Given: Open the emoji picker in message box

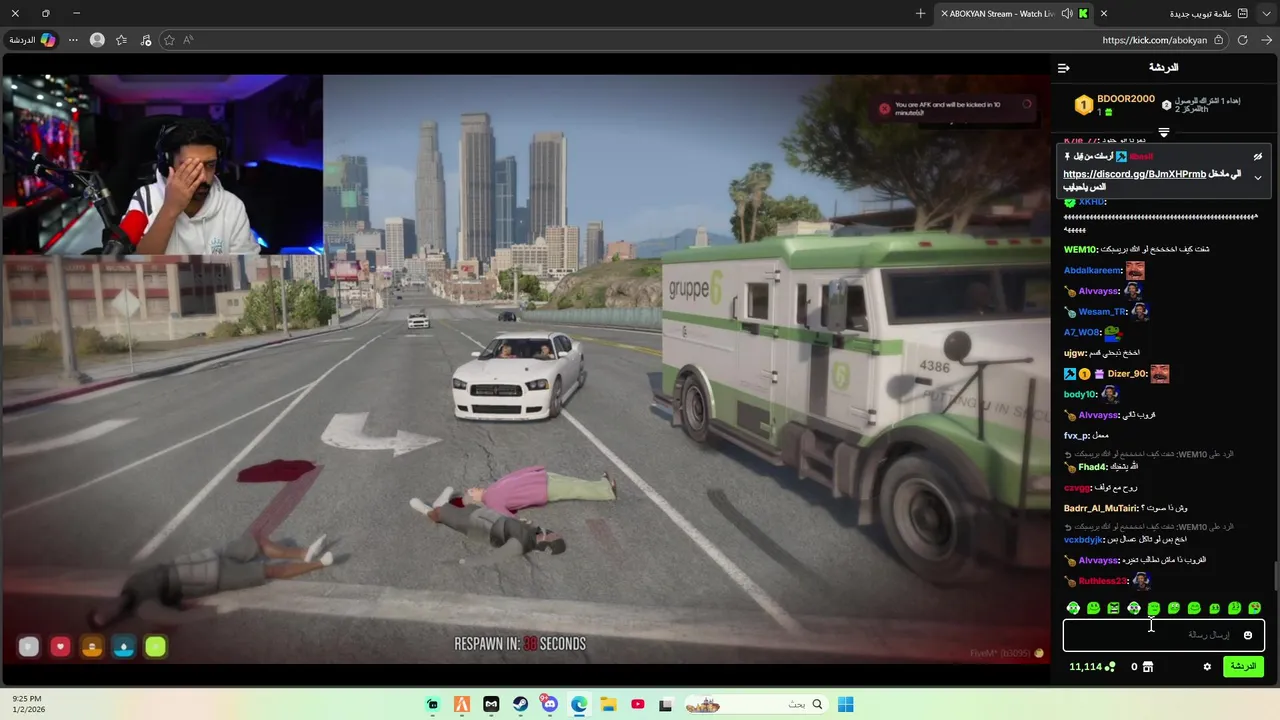Looking at the screenshot, I should [1247, 635].
